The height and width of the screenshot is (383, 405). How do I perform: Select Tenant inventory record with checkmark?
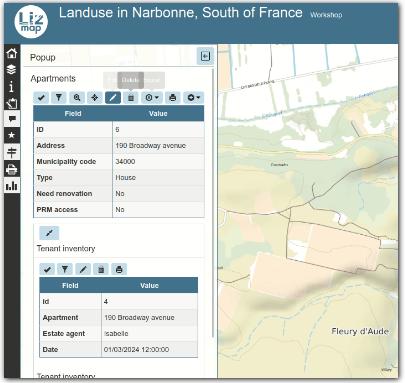[x=47, y=269]
